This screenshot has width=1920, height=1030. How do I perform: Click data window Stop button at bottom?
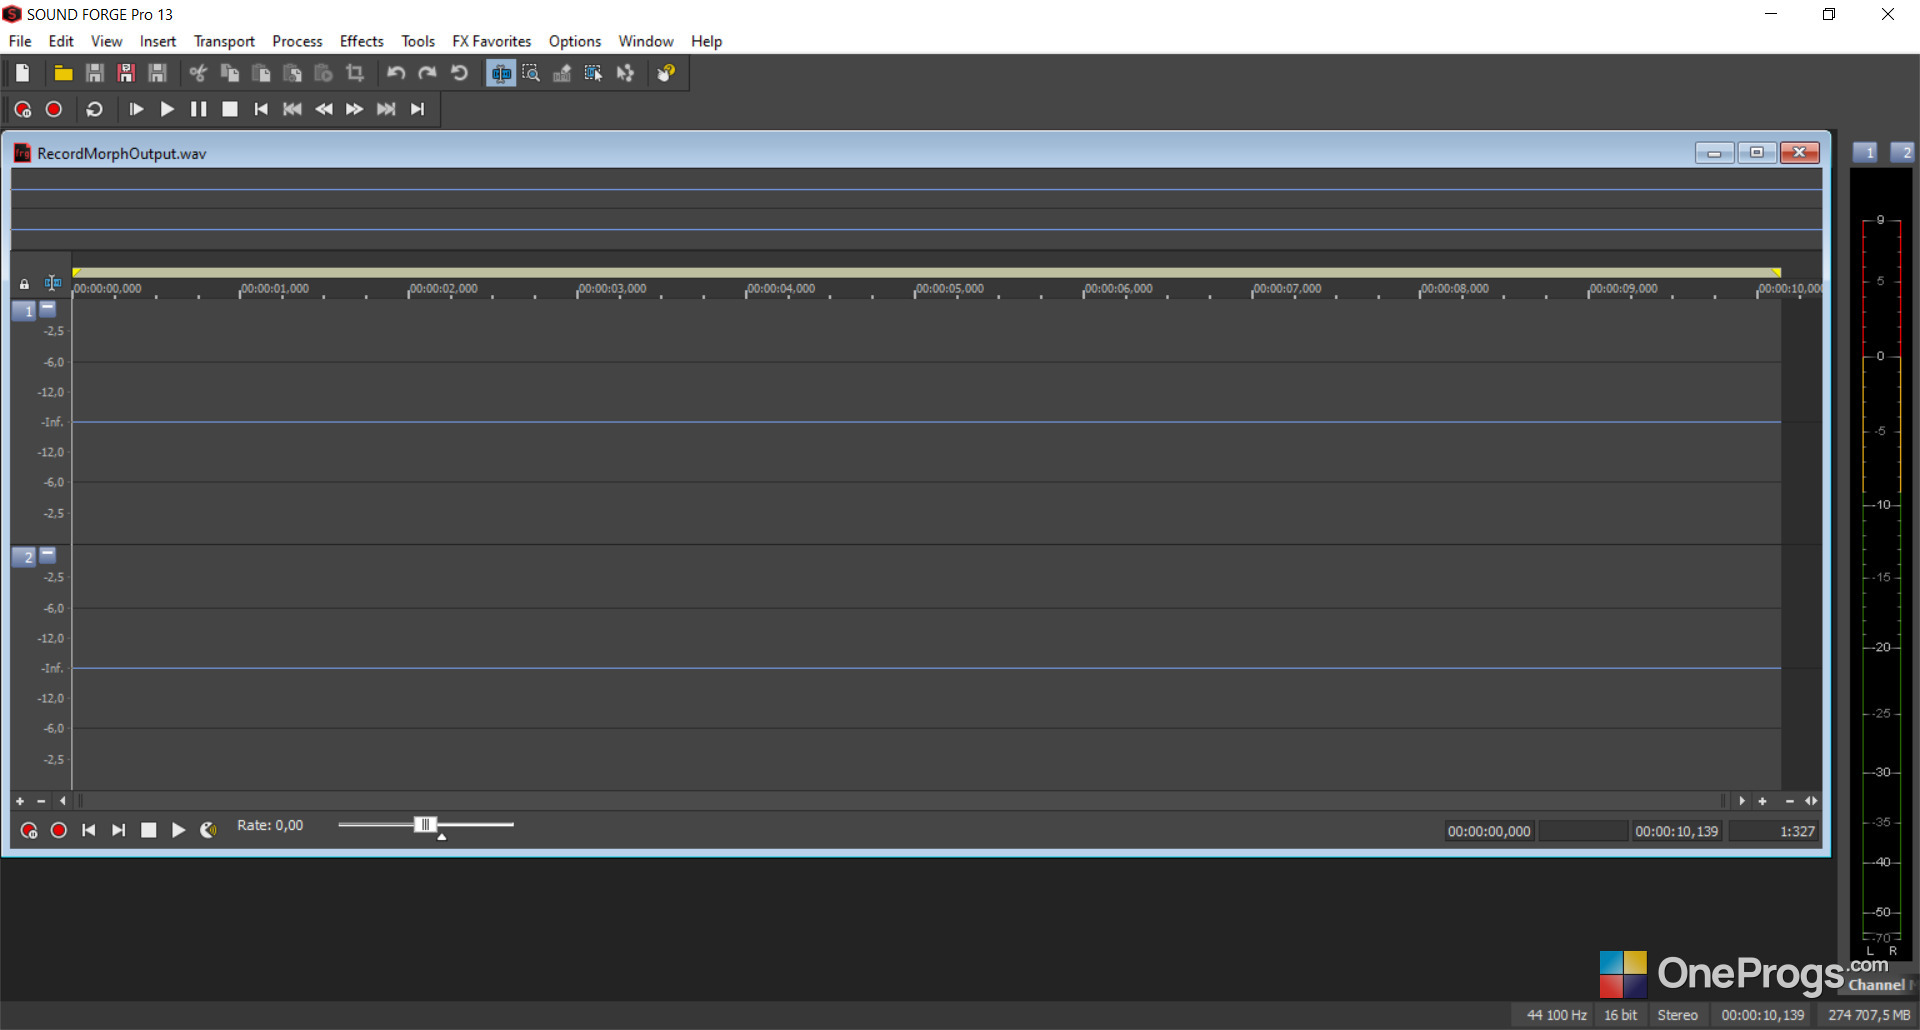pyautogui.click(x=148, y=830)
